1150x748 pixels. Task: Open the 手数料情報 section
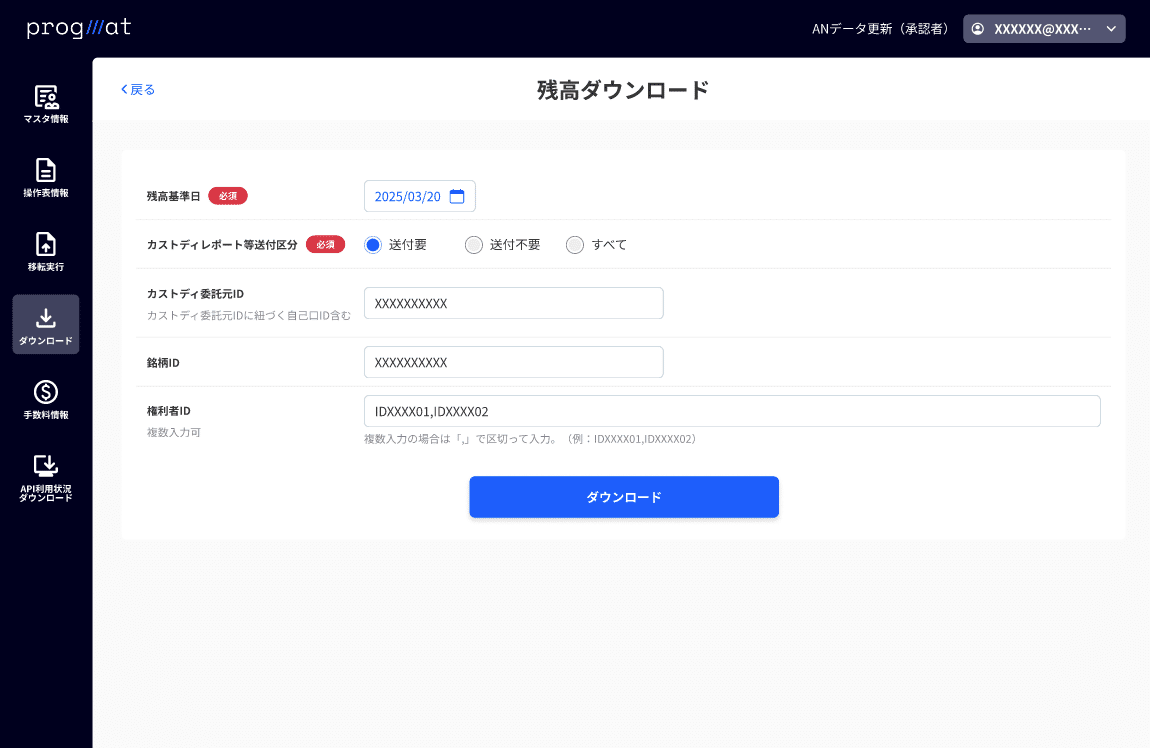tap(46, 398)
